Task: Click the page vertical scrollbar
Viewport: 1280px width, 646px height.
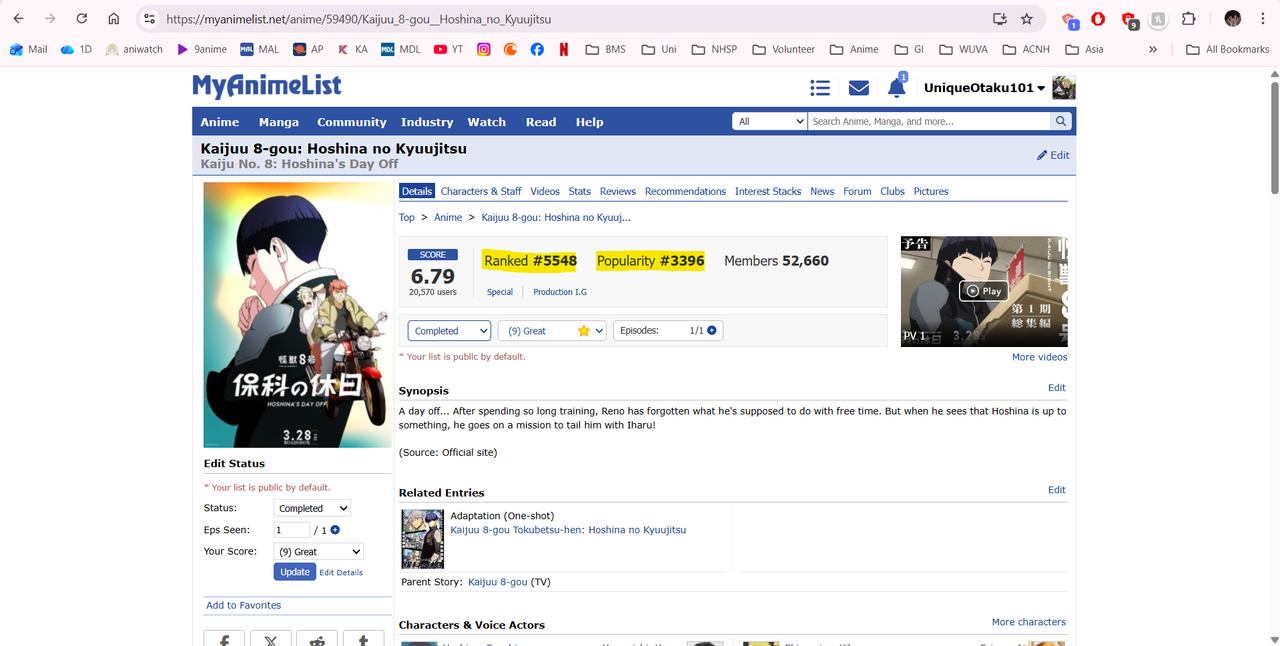Action: click(1274, 140)
